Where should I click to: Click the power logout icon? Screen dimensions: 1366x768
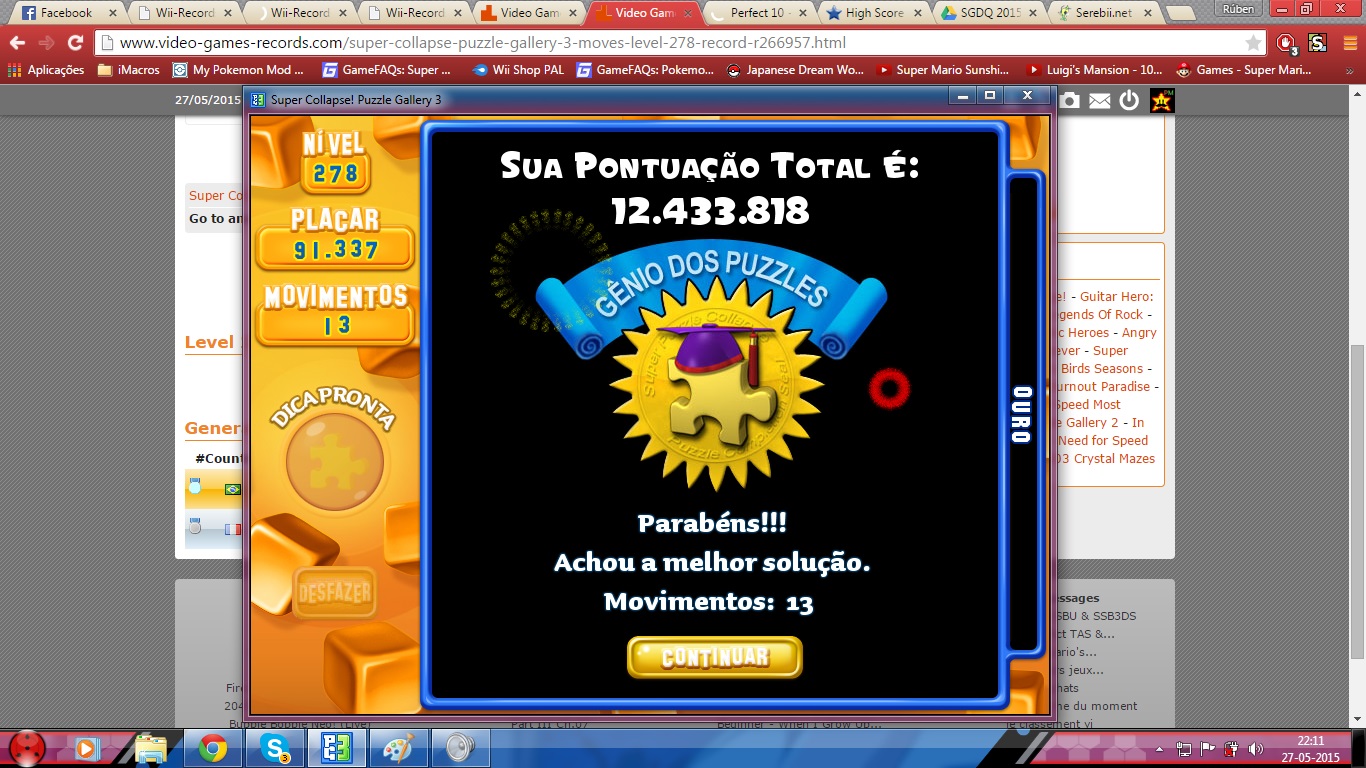(1129, 100)
